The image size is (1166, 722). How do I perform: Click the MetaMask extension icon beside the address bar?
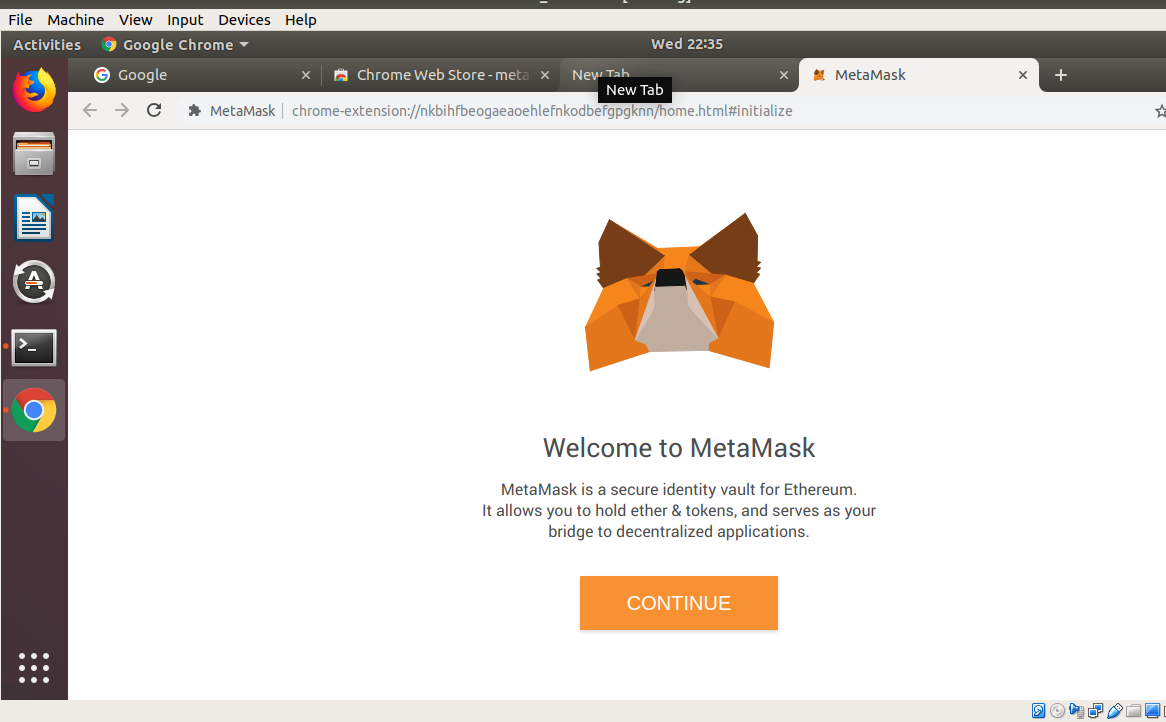tap(194, 111)
